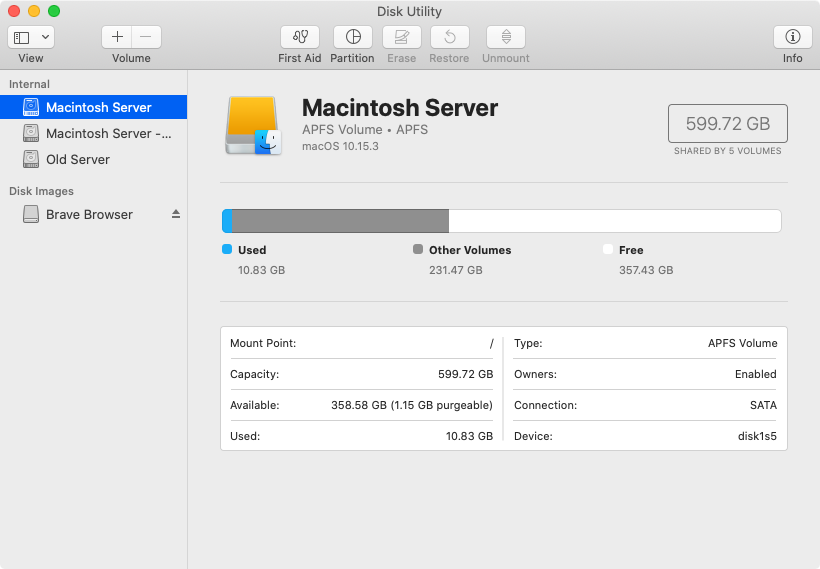Click the gray Other Volumes swatch

click(418, 249)
